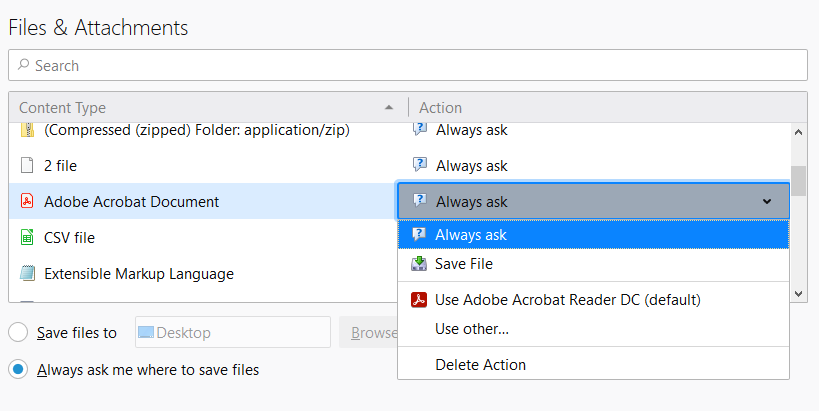Click the Action column header
819x411 pixels.
coord(608,108)
